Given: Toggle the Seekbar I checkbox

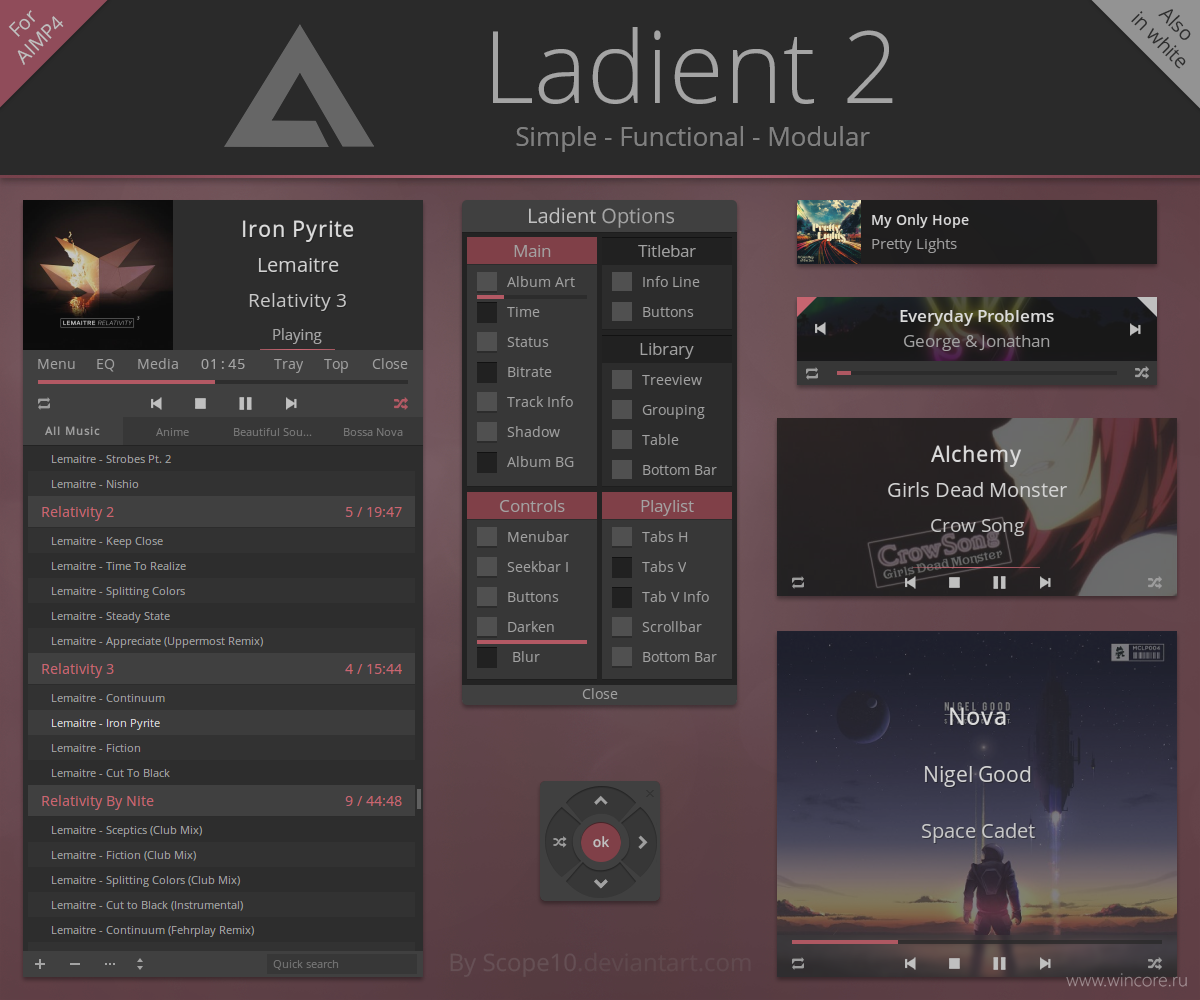Looking at the screenshot, I should 487,567.
